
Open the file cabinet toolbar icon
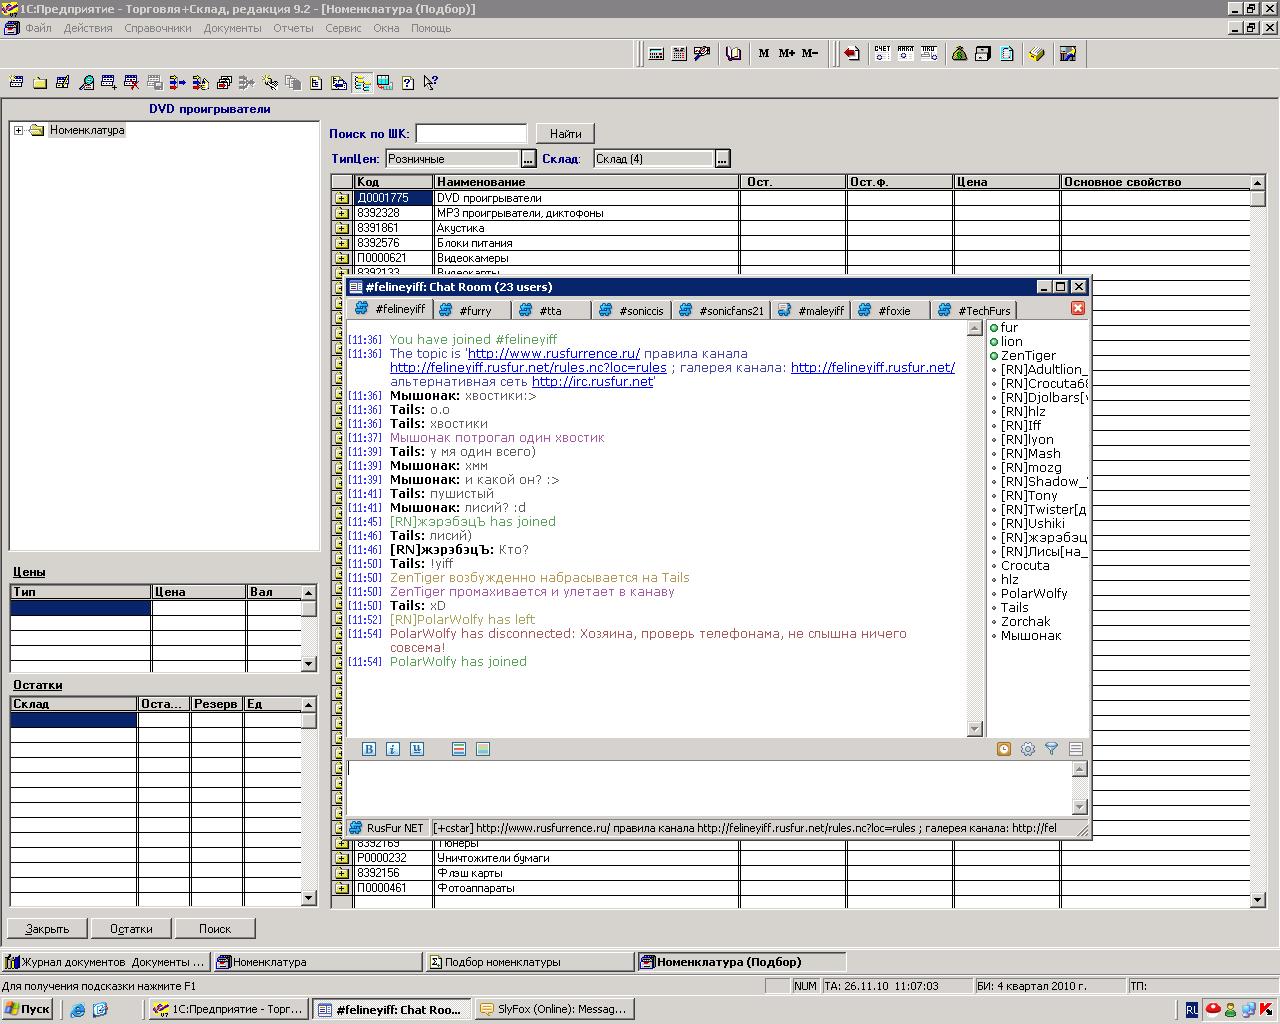(983, 54)
